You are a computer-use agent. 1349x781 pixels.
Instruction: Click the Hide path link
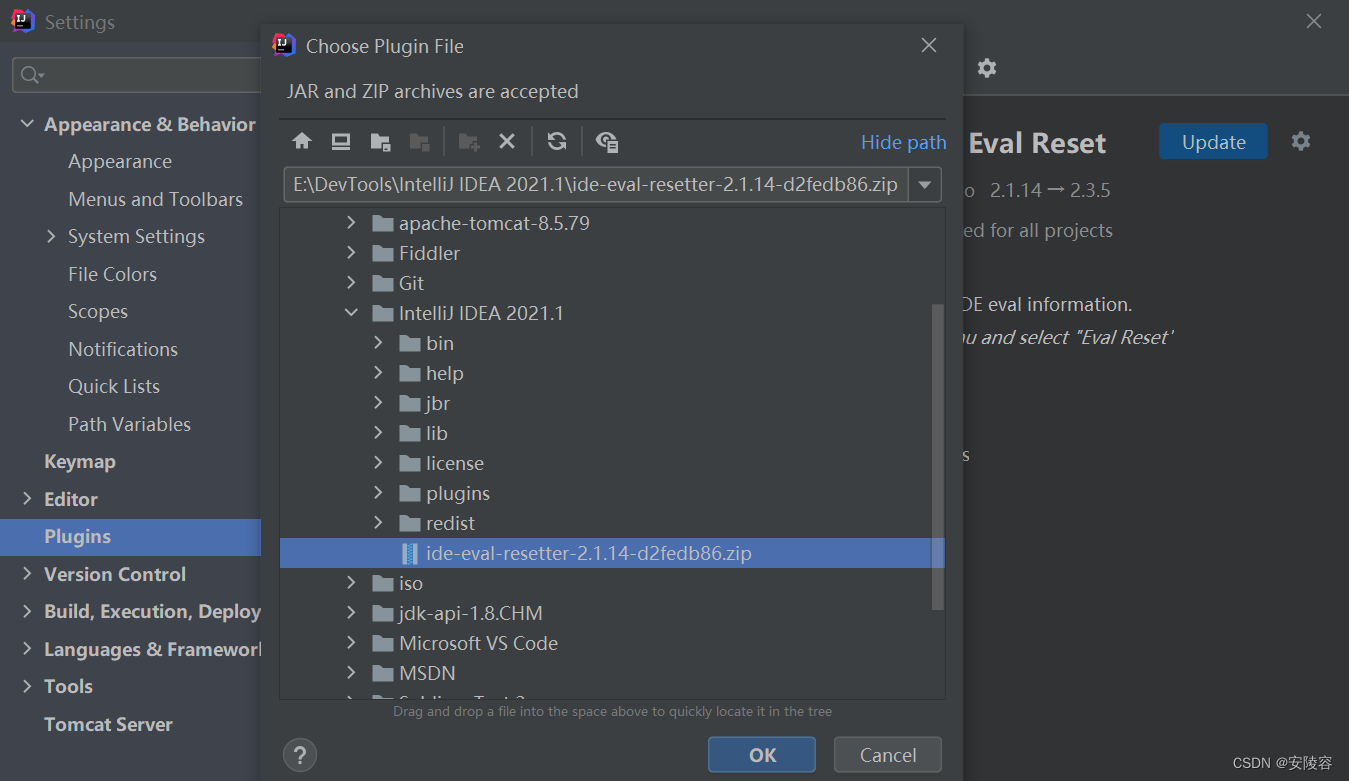click(x=904, y=142)
